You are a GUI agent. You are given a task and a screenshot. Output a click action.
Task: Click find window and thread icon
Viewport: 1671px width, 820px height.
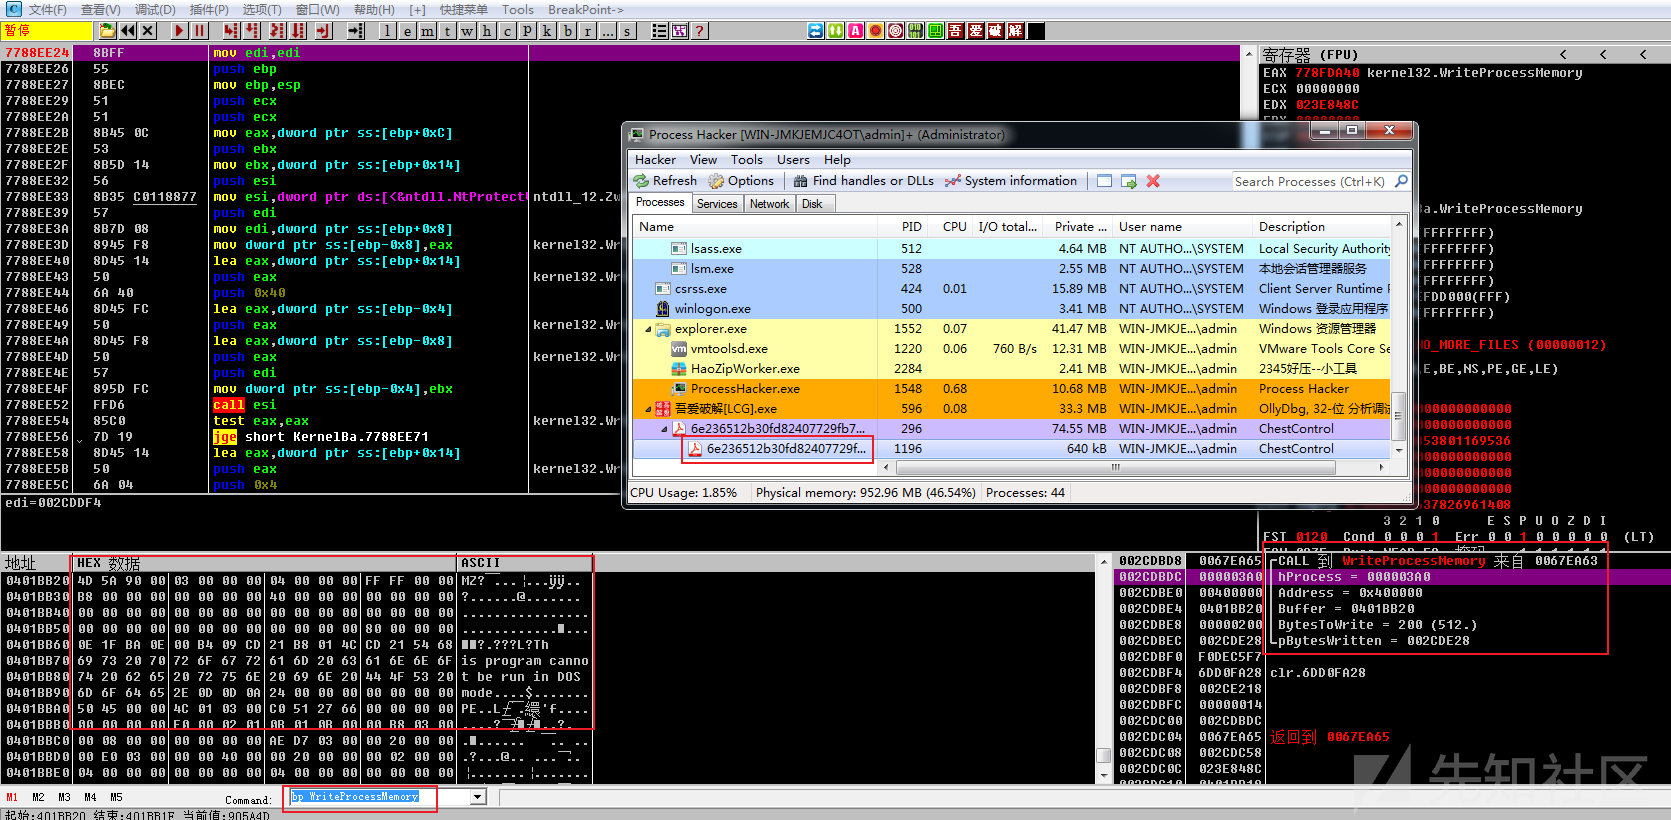tap(1129, 181)
